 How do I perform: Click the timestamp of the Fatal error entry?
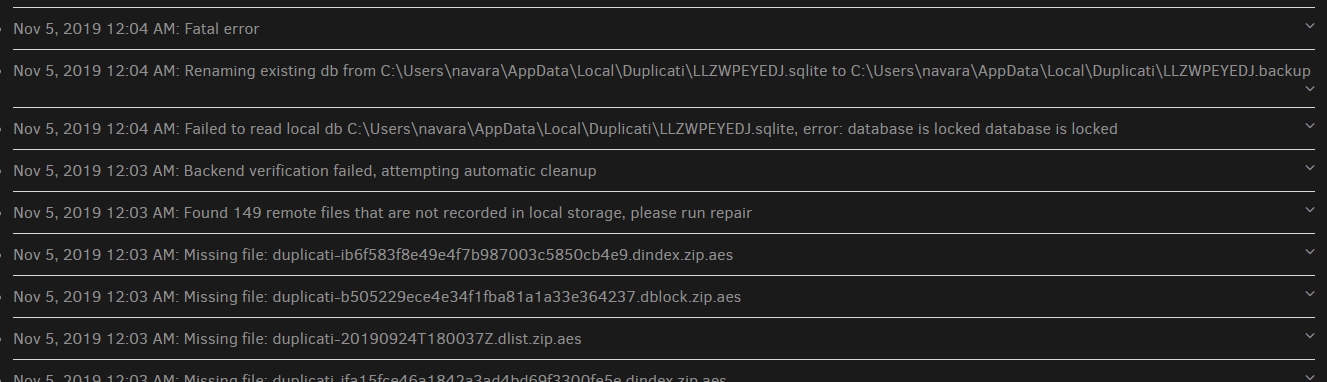(95, 29)
